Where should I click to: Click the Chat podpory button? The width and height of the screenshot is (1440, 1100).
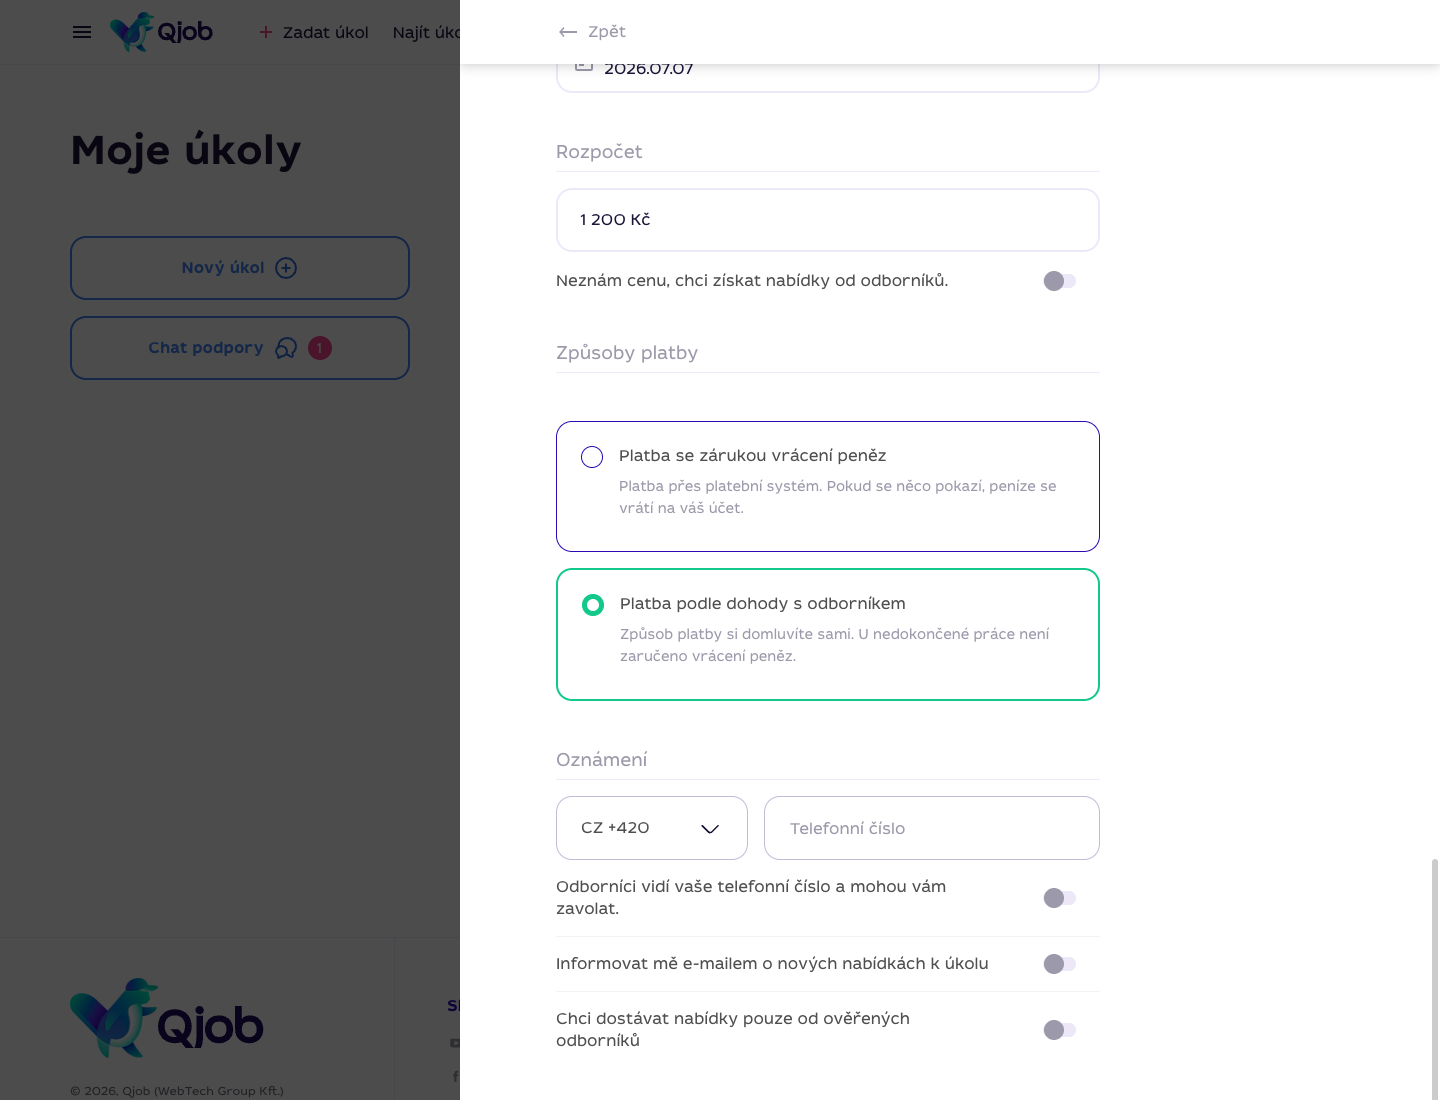240,348
